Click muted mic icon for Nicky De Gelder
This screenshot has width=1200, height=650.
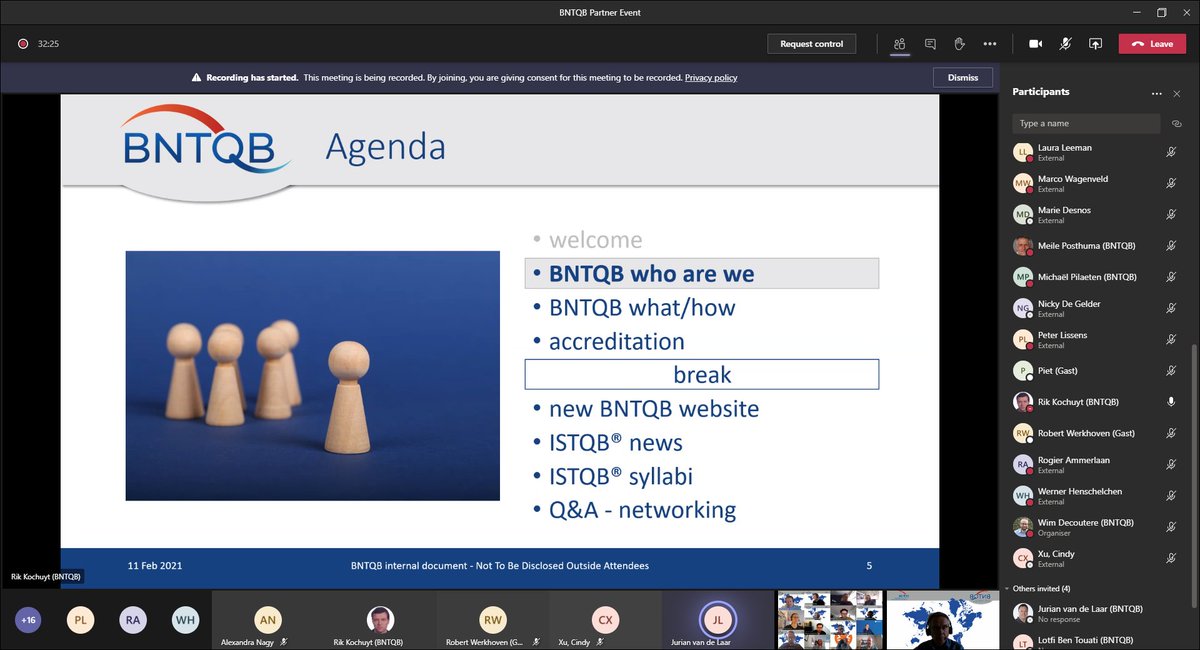[x=1171, y=308]
